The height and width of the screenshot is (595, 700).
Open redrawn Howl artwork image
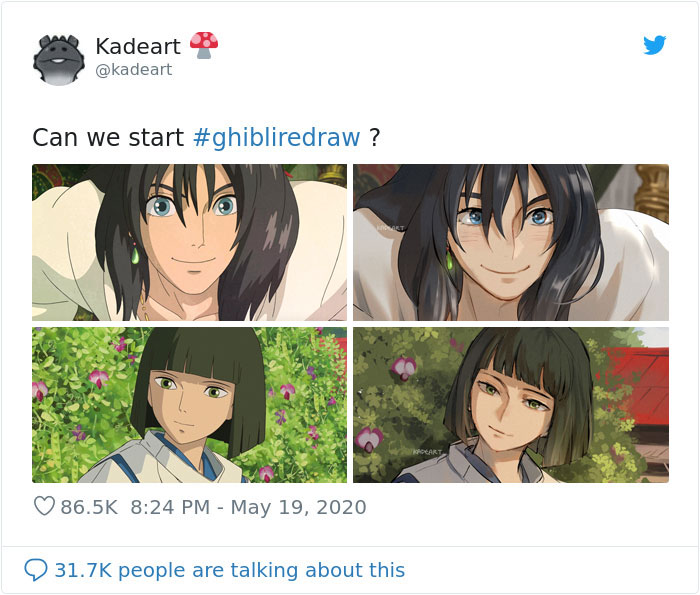[x=511, y=242]
